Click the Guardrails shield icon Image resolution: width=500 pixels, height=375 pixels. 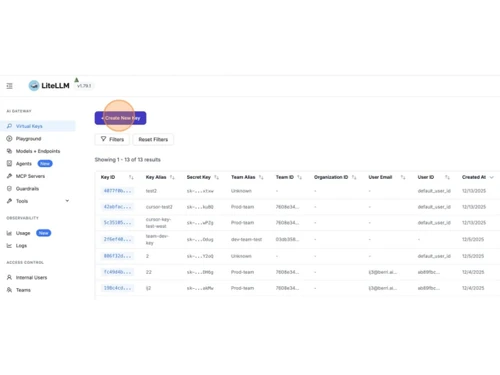[x=9, y=188]
